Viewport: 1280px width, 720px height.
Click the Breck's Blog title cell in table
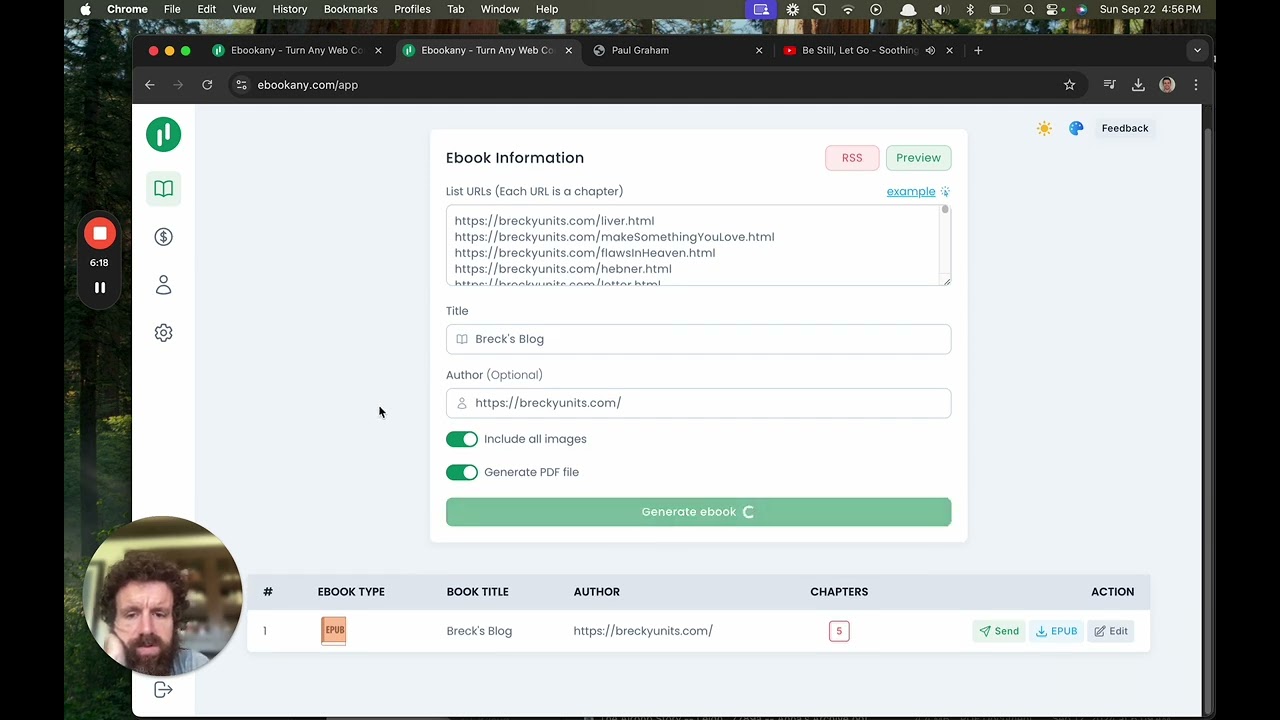[479, 631]
